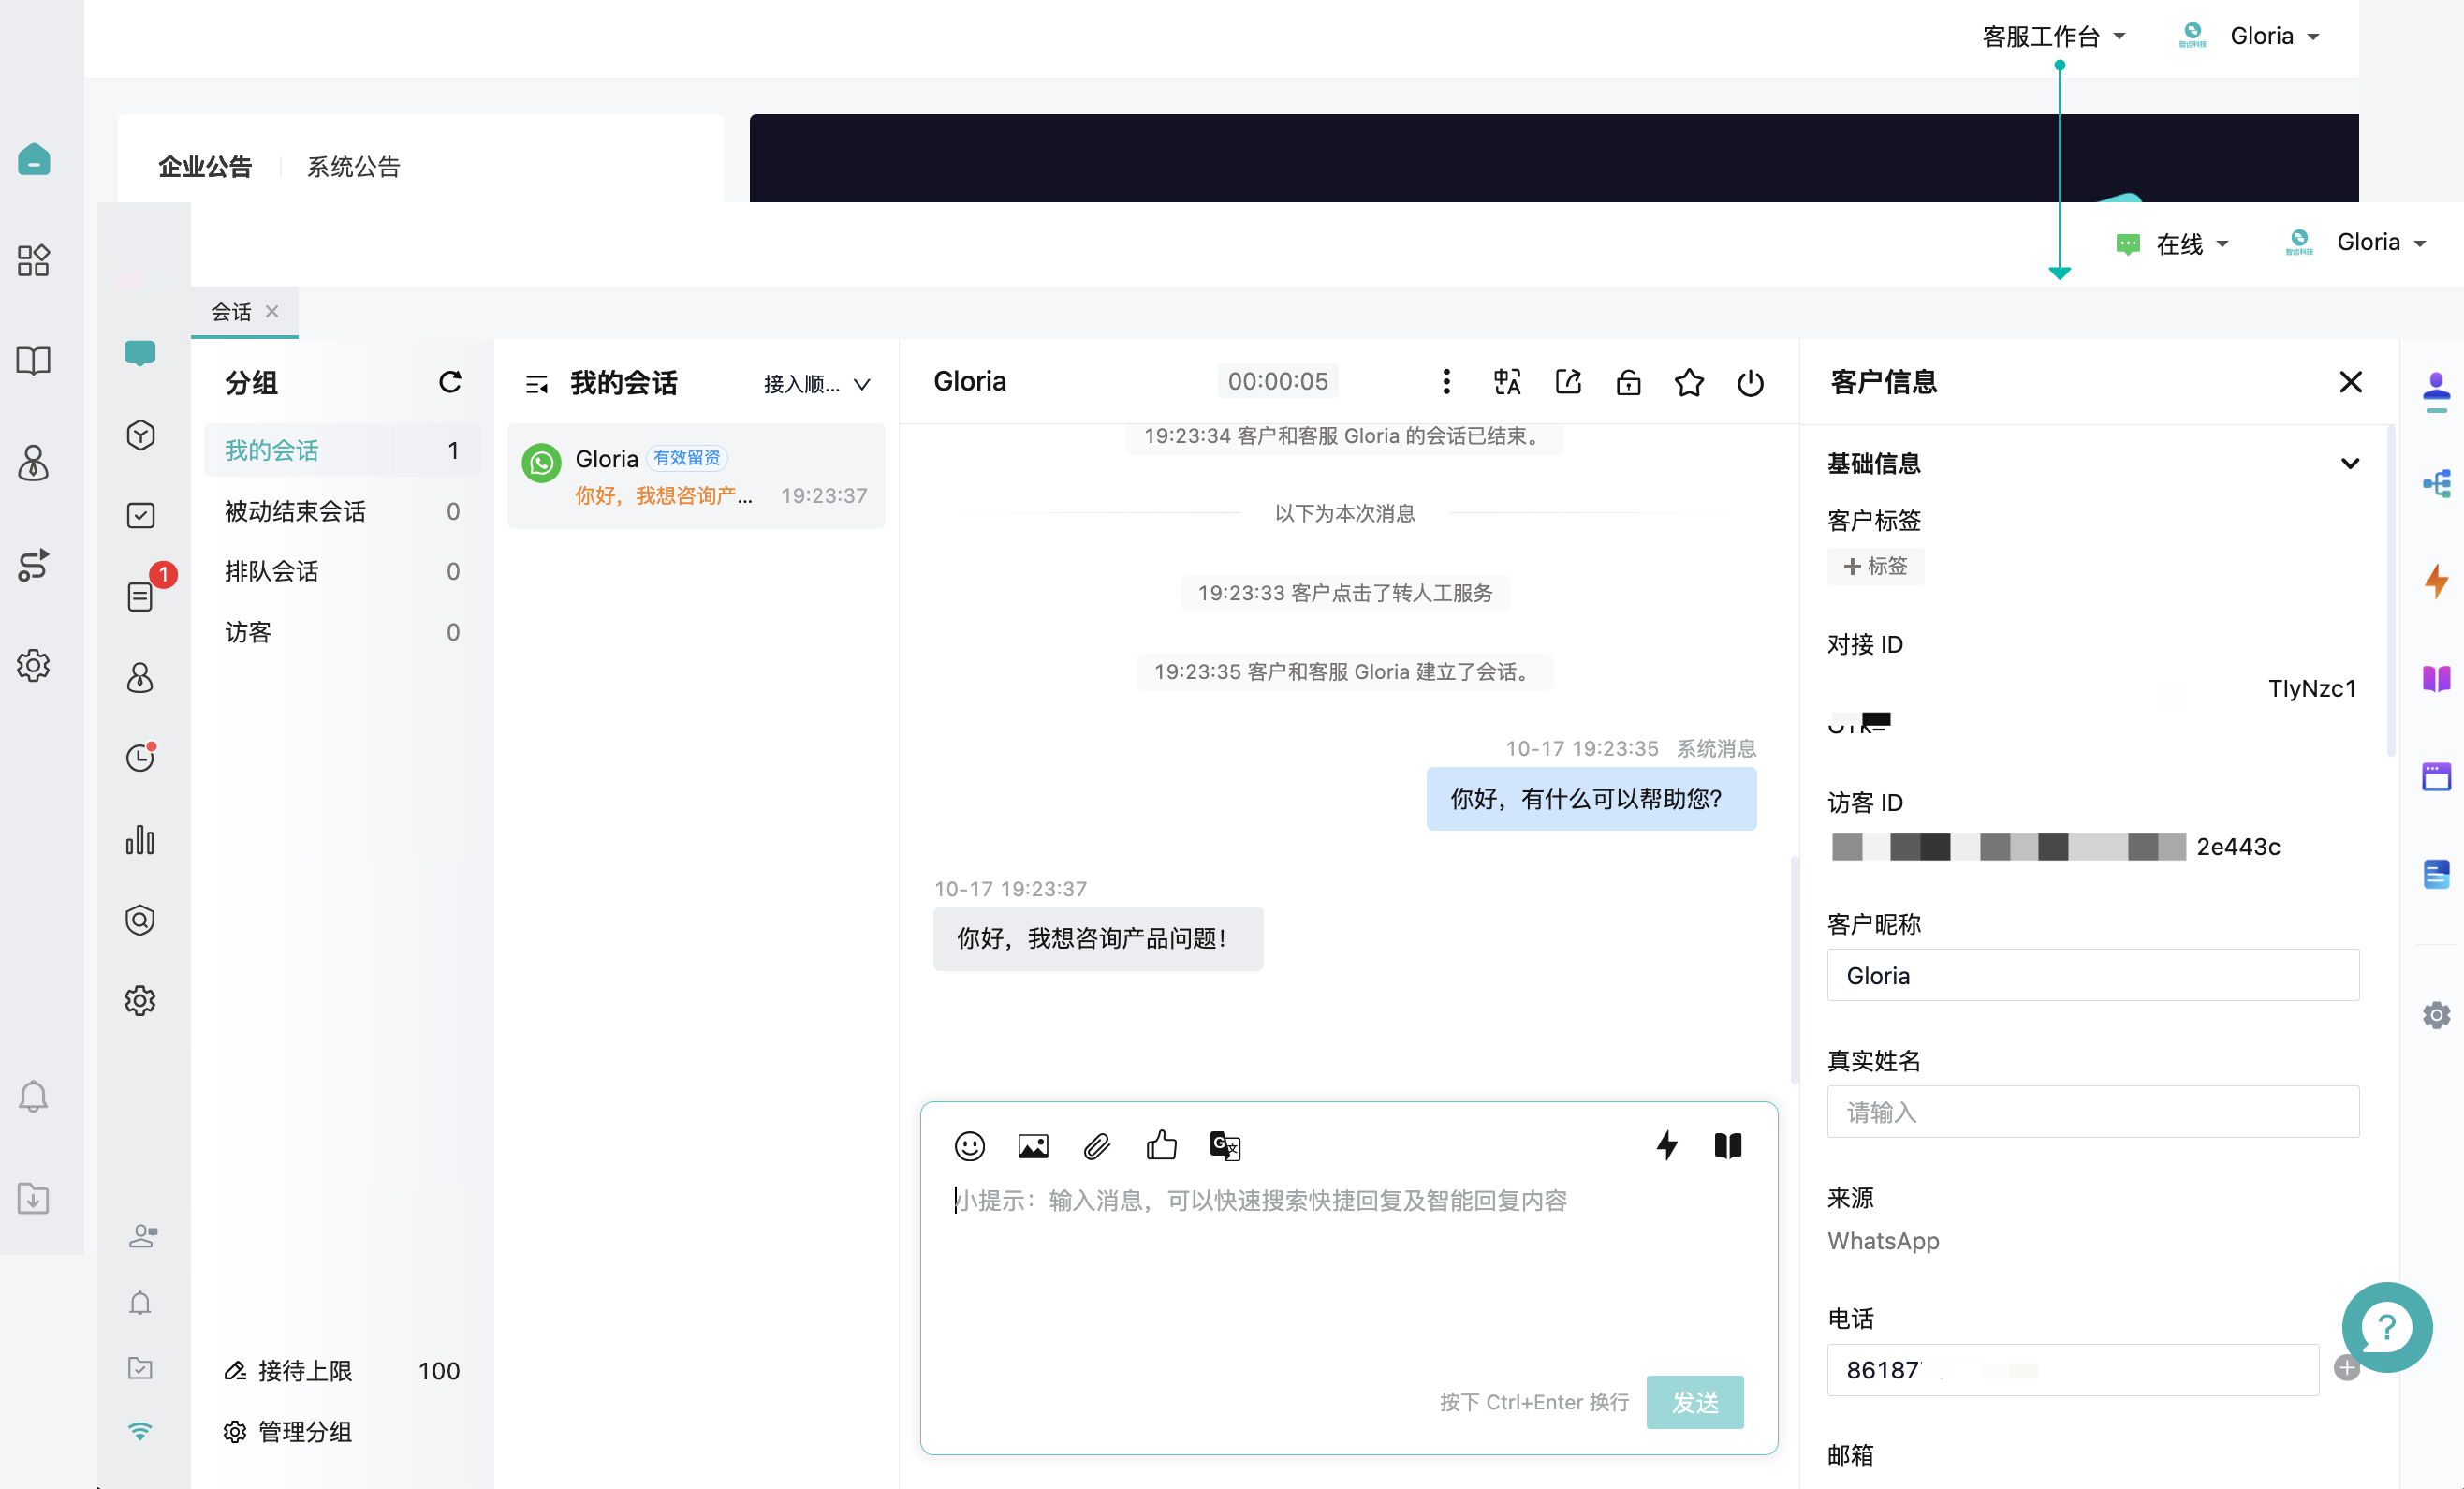Star the Gloria conversation as favorite
Viewport: 2464px width, 1489px height.
(x=1689, y=382)
